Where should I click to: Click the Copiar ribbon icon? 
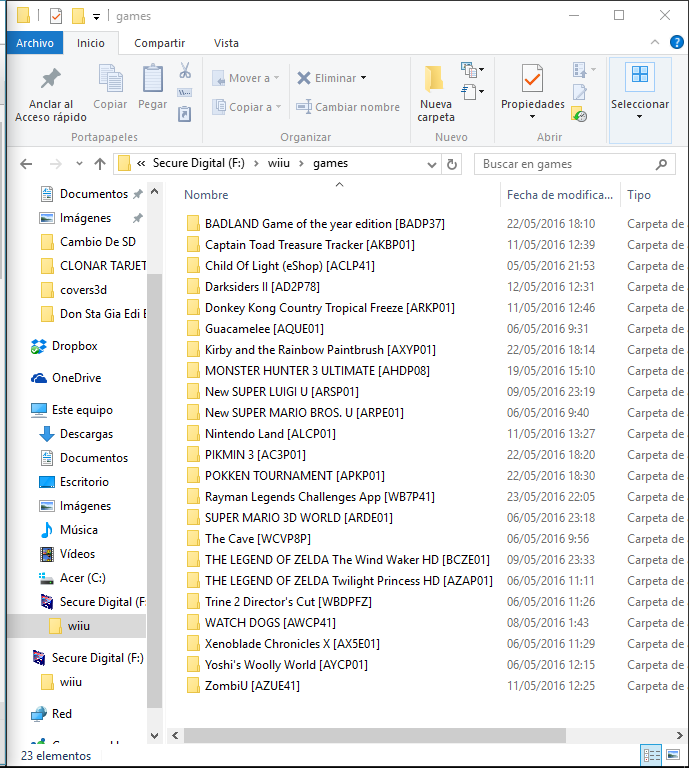[x=111, y=78]
